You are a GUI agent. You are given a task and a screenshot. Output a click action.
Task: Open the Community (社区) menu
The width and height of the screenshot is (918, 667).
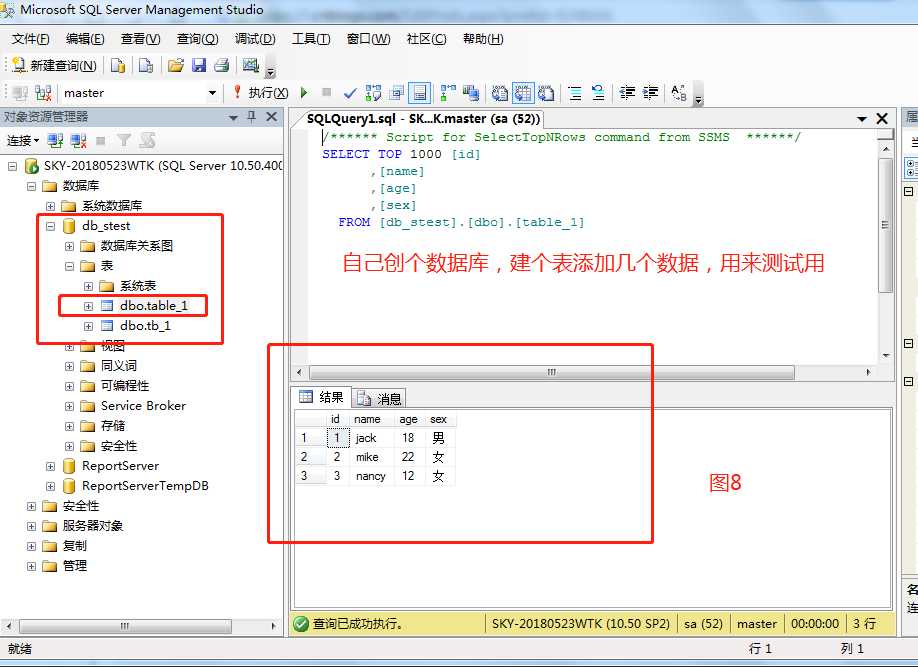[x=426, y=39]
